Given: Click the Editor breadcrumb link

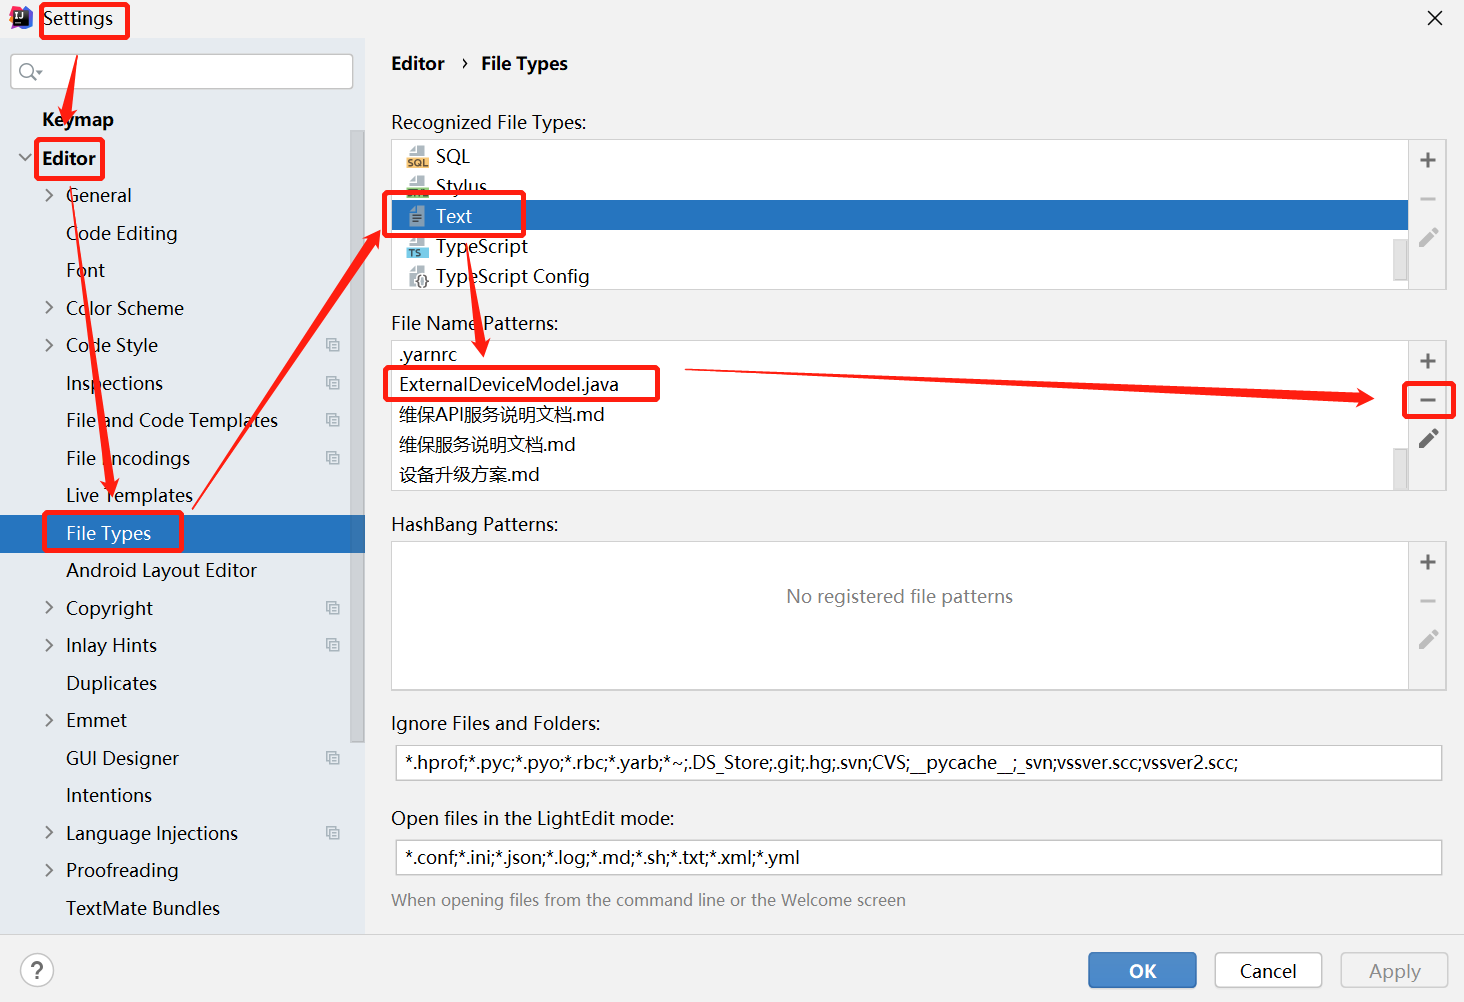Looking at the screenshot, I should 418,63.
